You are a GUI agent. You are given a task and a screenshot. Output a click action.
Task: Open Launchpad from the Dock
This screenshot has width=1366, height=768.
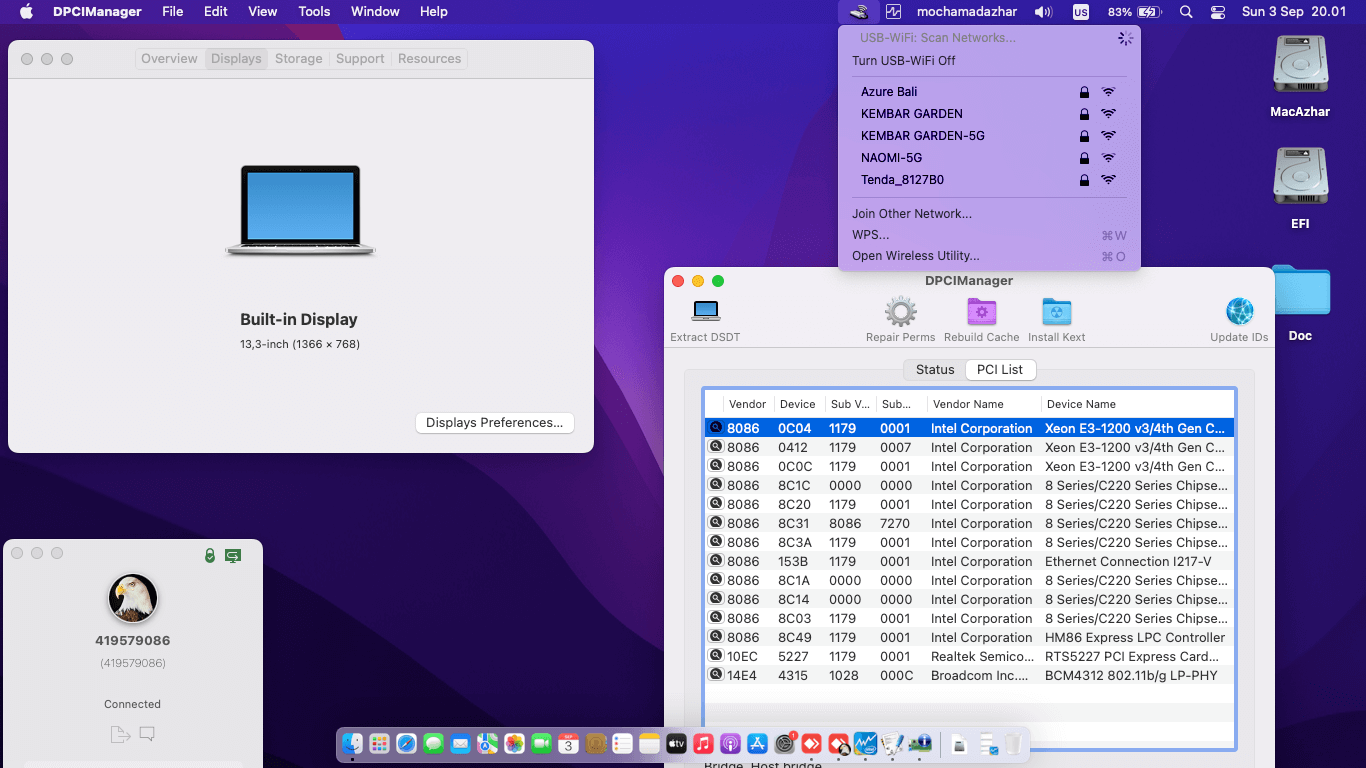pos(379,743)
